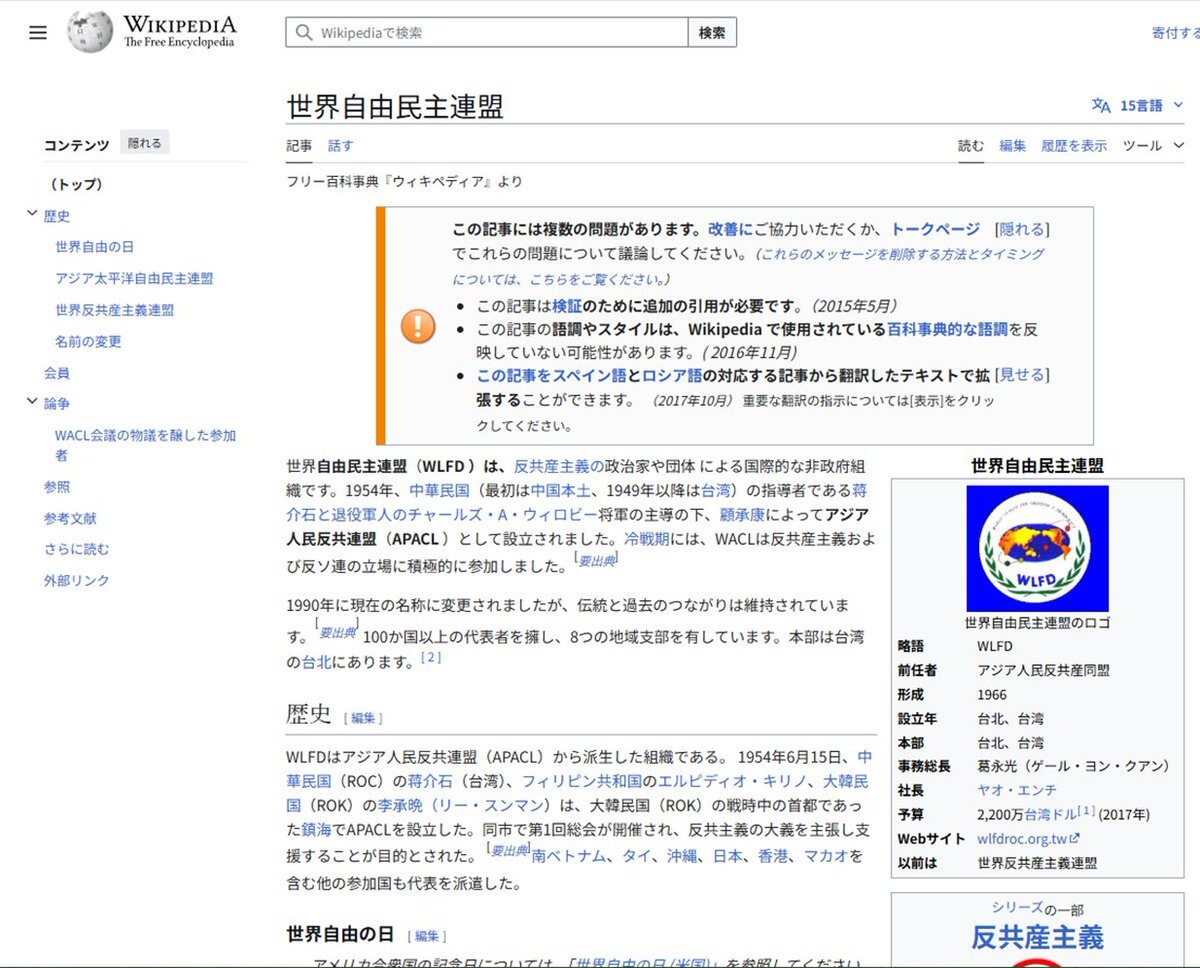Open the WLFD logo image

[x=1037, y=548]
